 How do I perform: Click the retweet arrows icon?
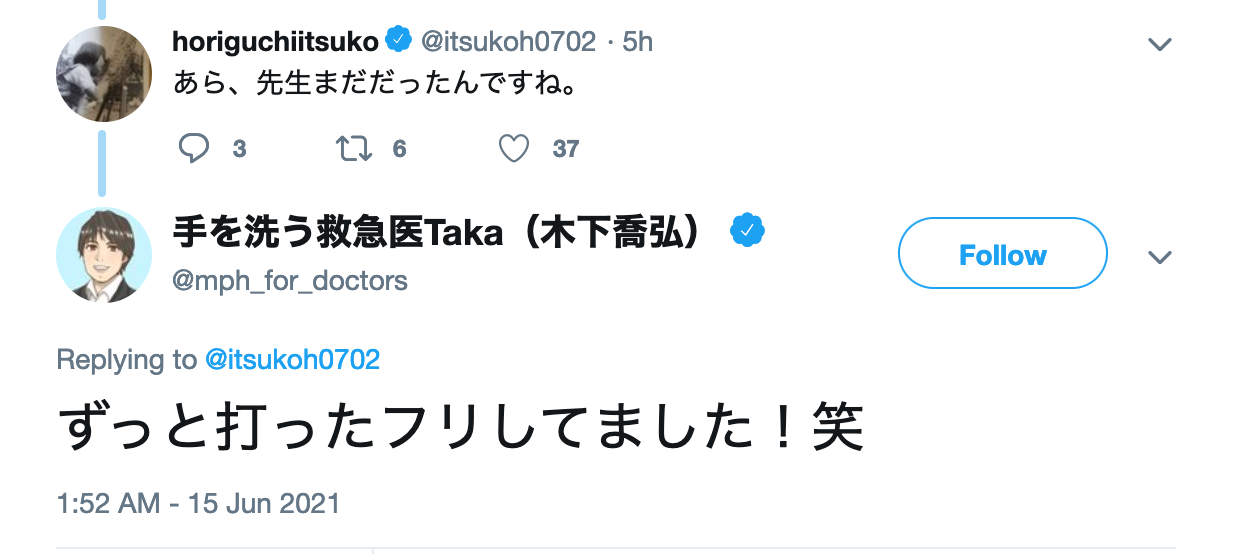click(354, 149)
